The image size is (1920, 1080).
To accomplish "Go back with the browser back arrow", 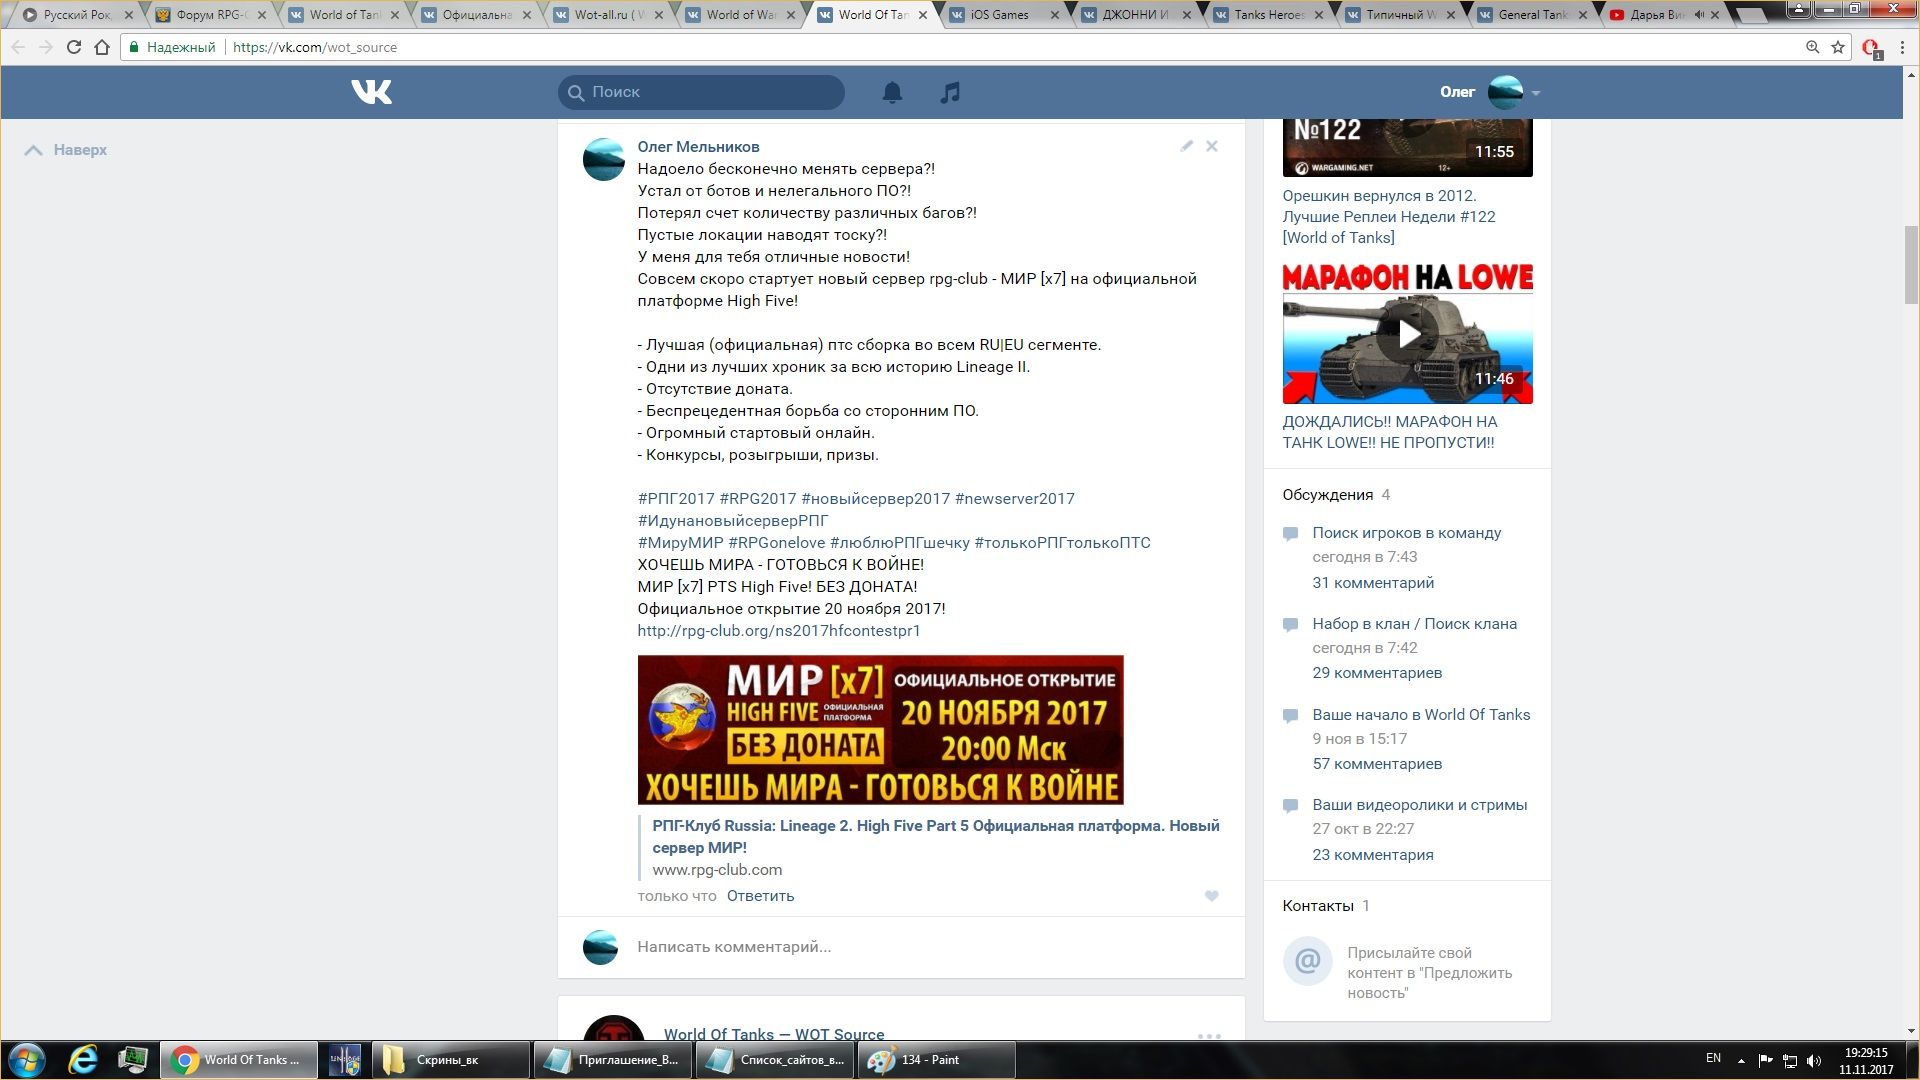I will click(18, 47).
